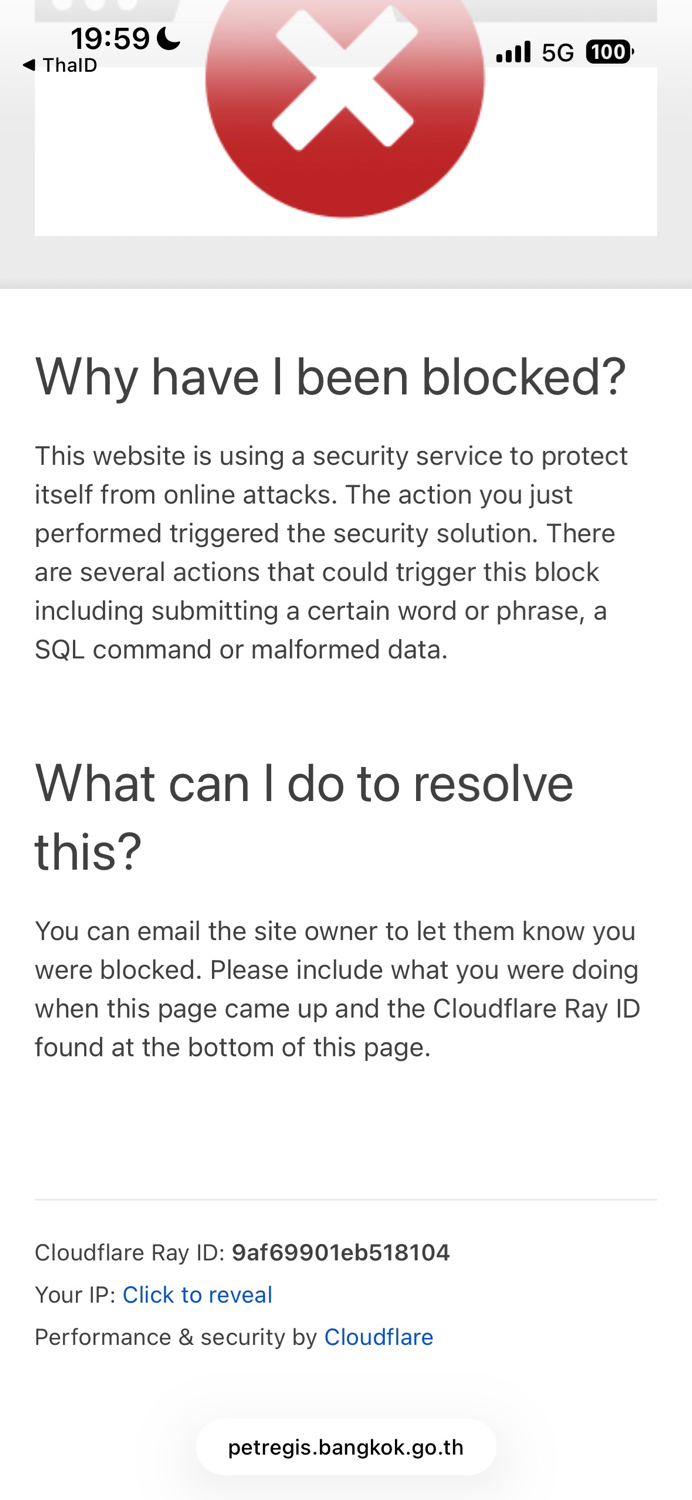The height and width of the screenshot is (1500, 692).
Task: Open the Cloudflare link
Action: (x=378, y=1337)
